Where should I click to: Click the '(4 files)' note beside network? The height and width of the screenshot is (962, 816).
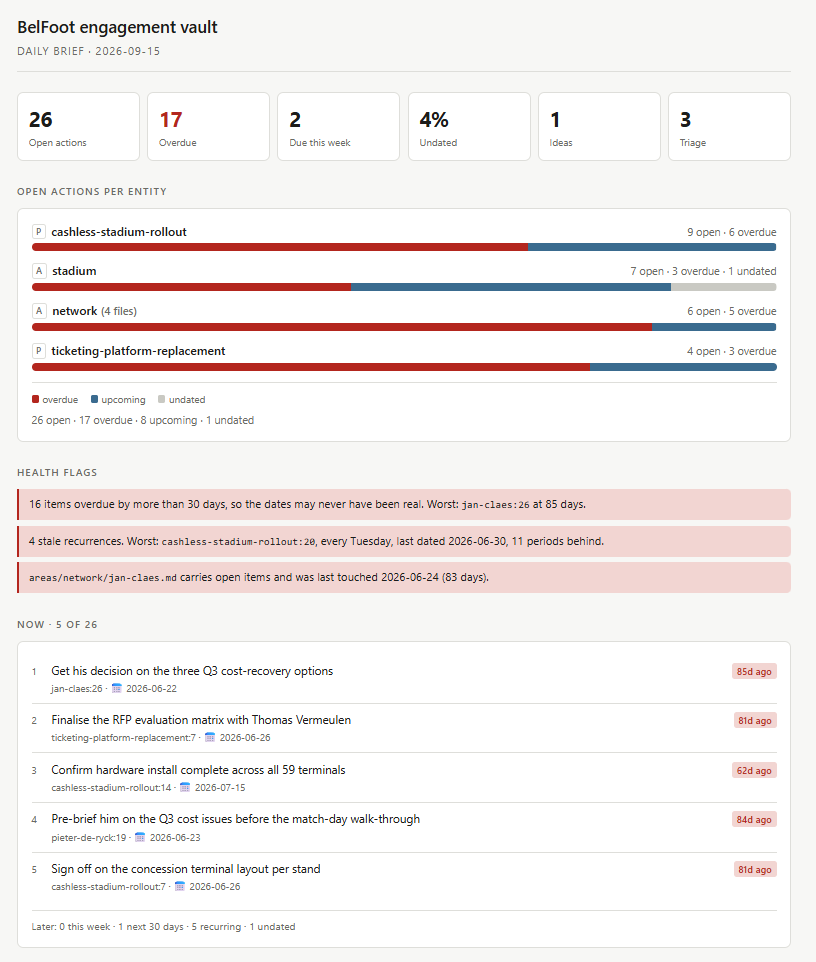tap(119, 311)
